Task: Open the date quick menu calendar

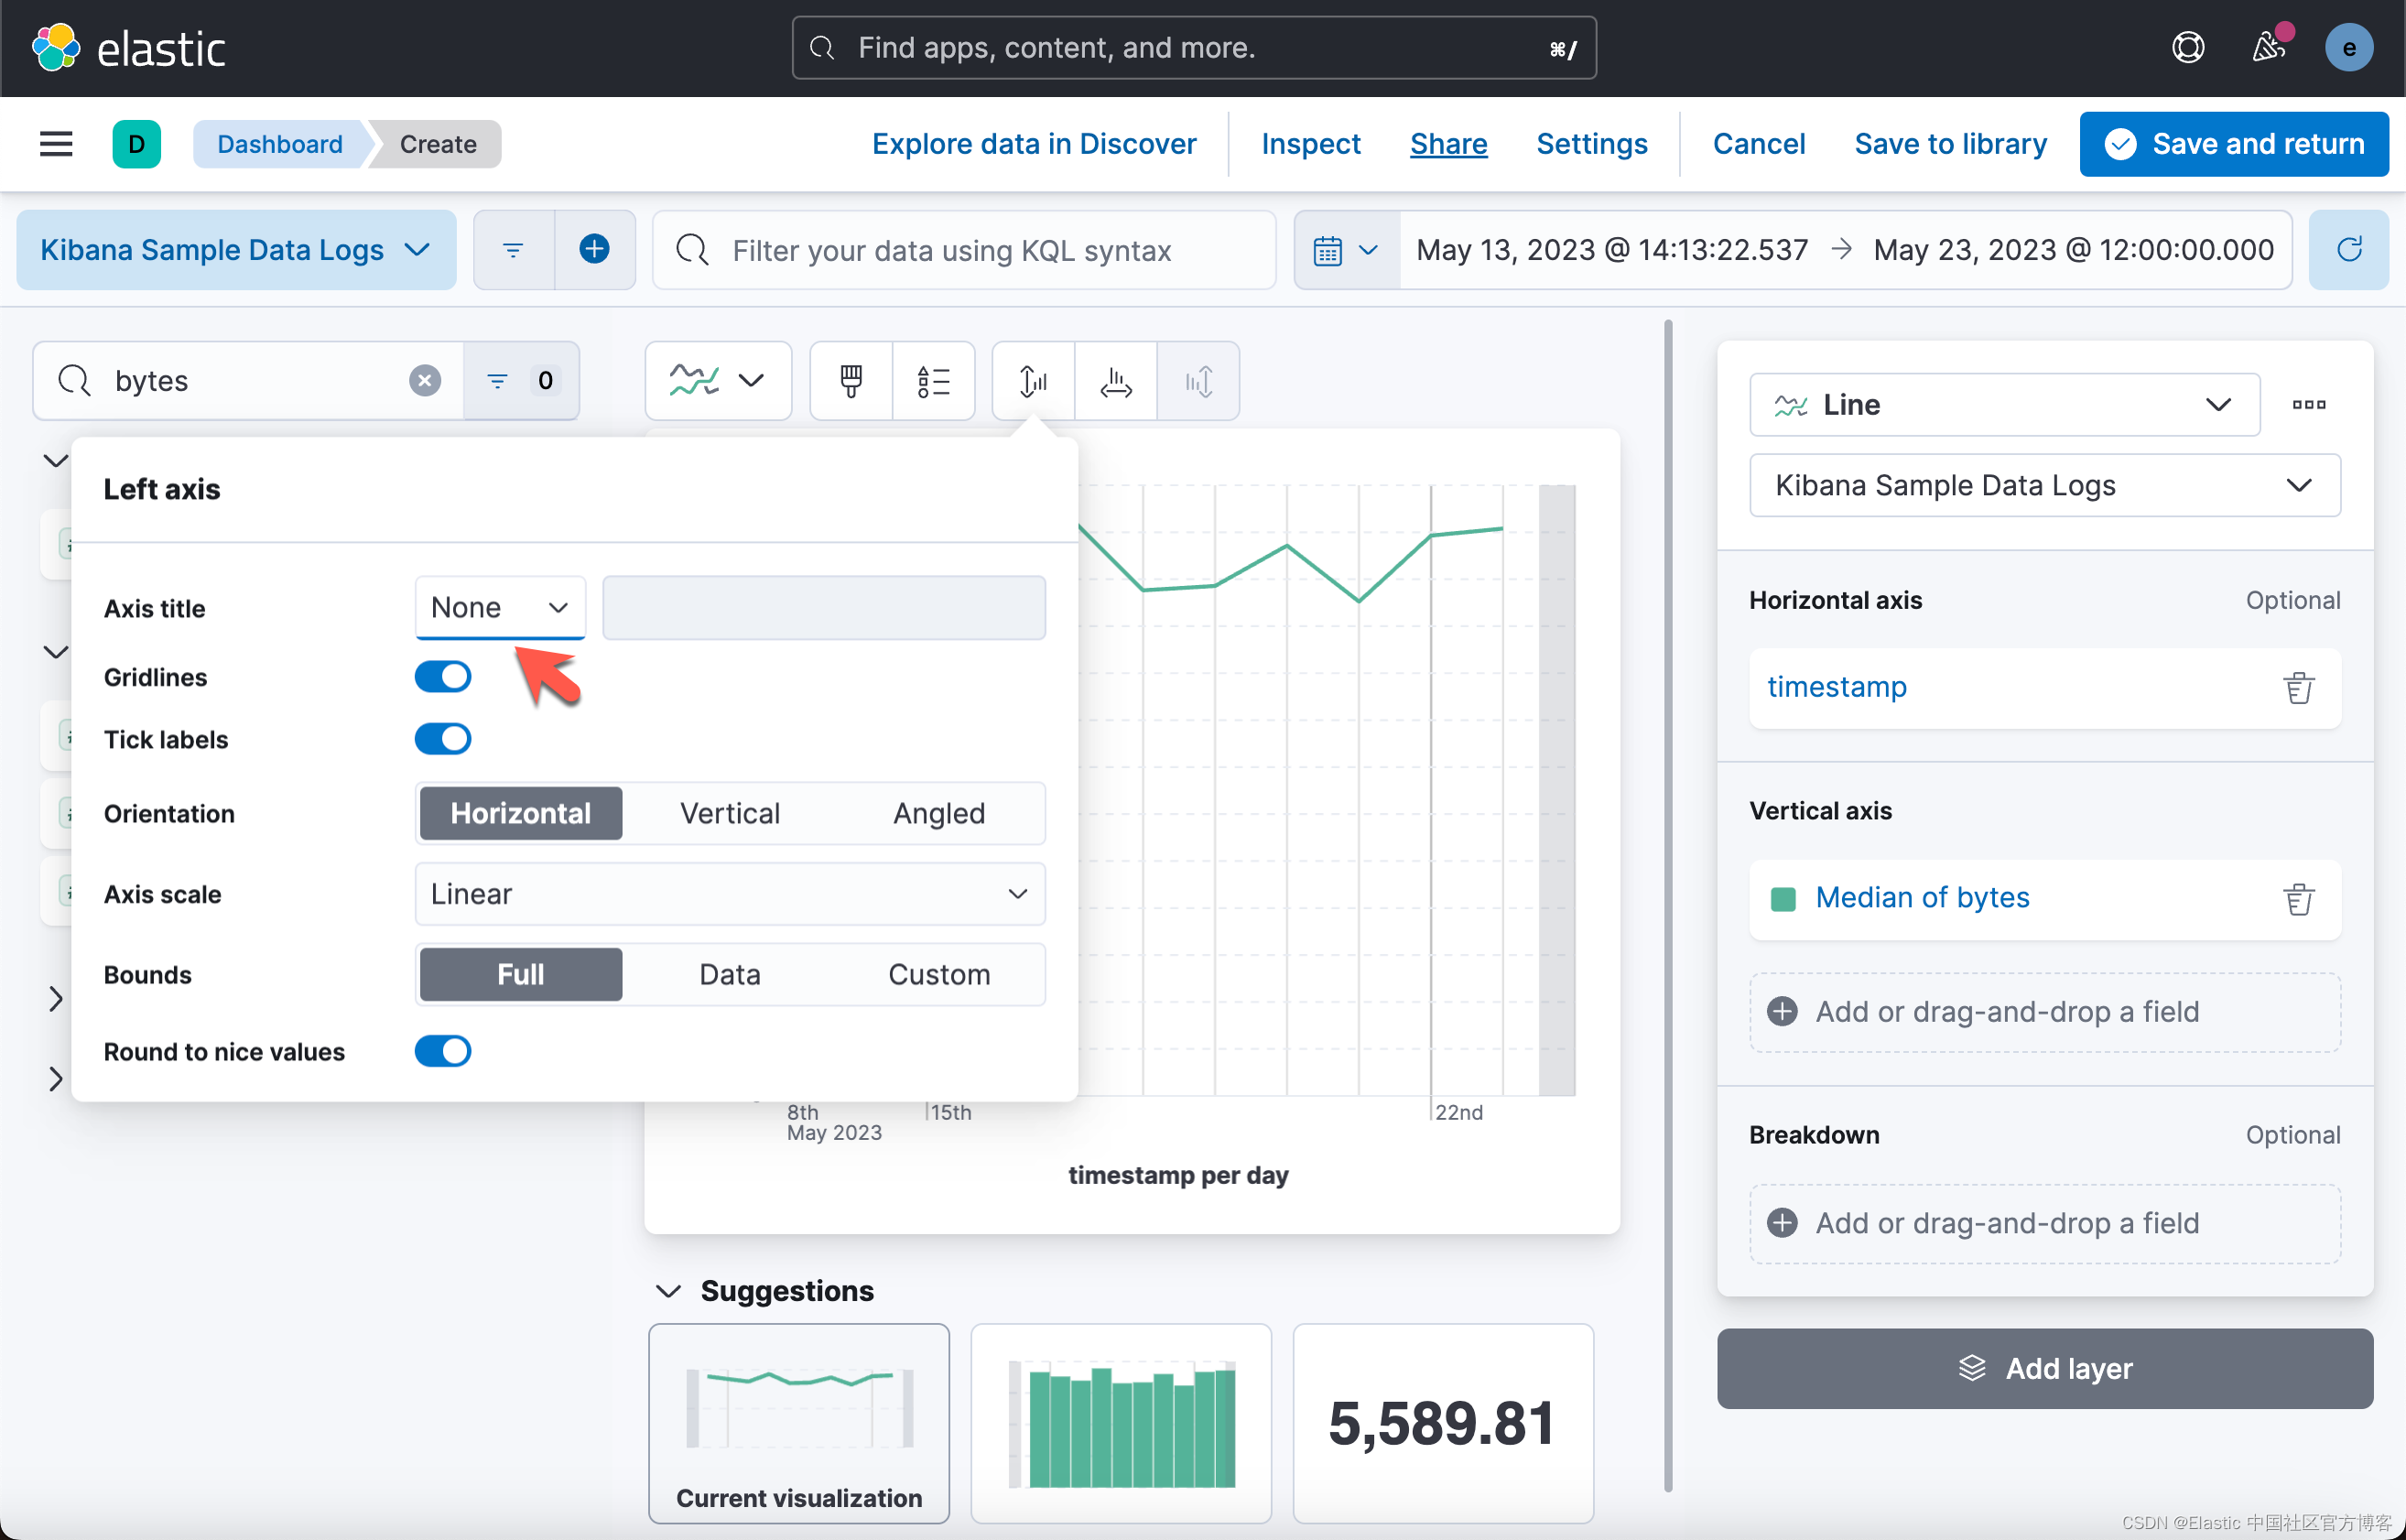Action: (x=1346, y=250)
